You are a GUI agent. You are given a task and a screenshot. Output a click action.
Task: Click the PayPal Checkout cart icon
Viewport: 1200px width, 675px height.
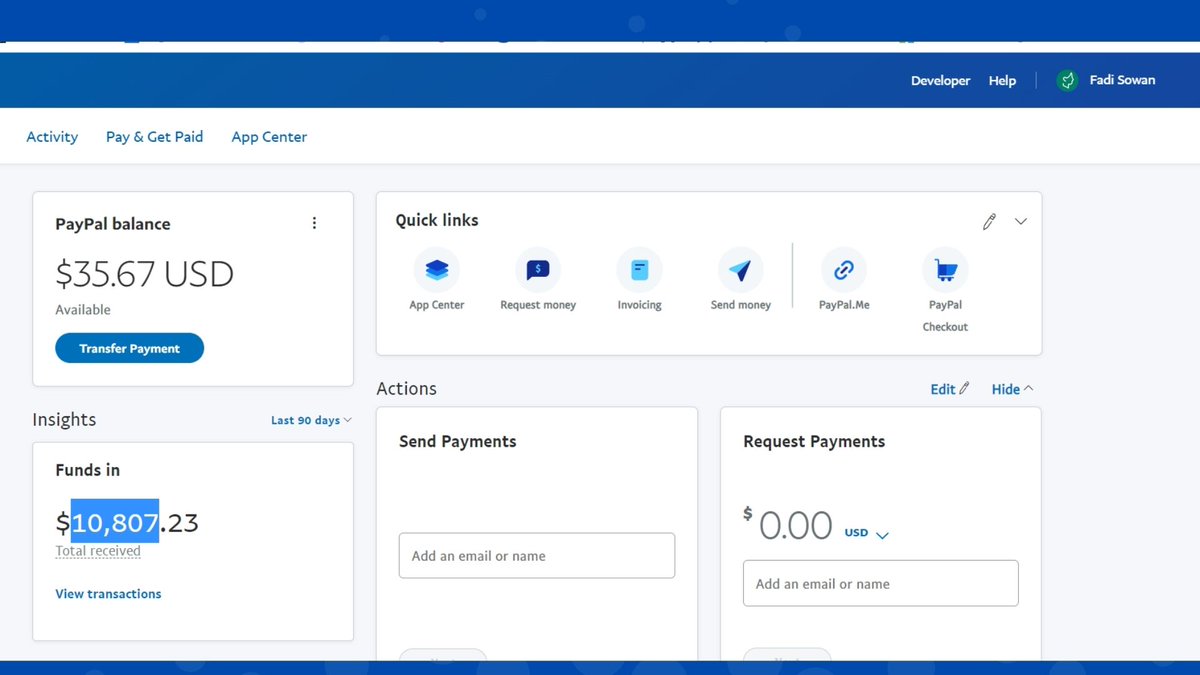click(945, 270)
